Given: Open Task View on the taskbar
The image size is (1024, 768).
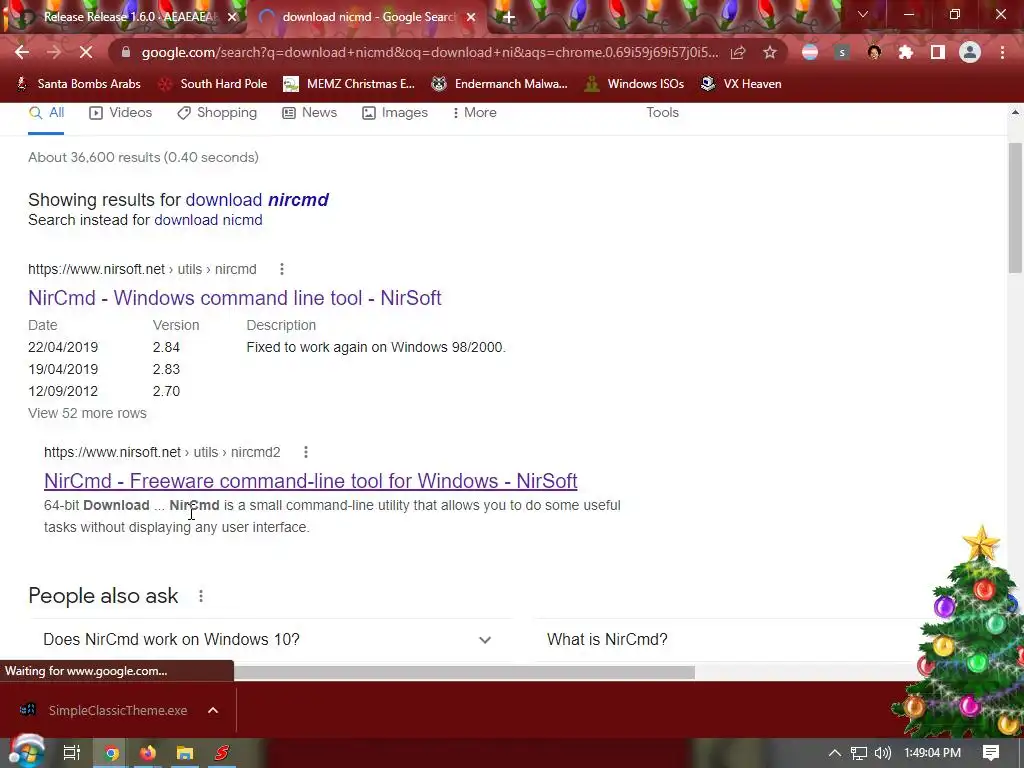Looking at the screenshot, I should [x=72, y=753].
